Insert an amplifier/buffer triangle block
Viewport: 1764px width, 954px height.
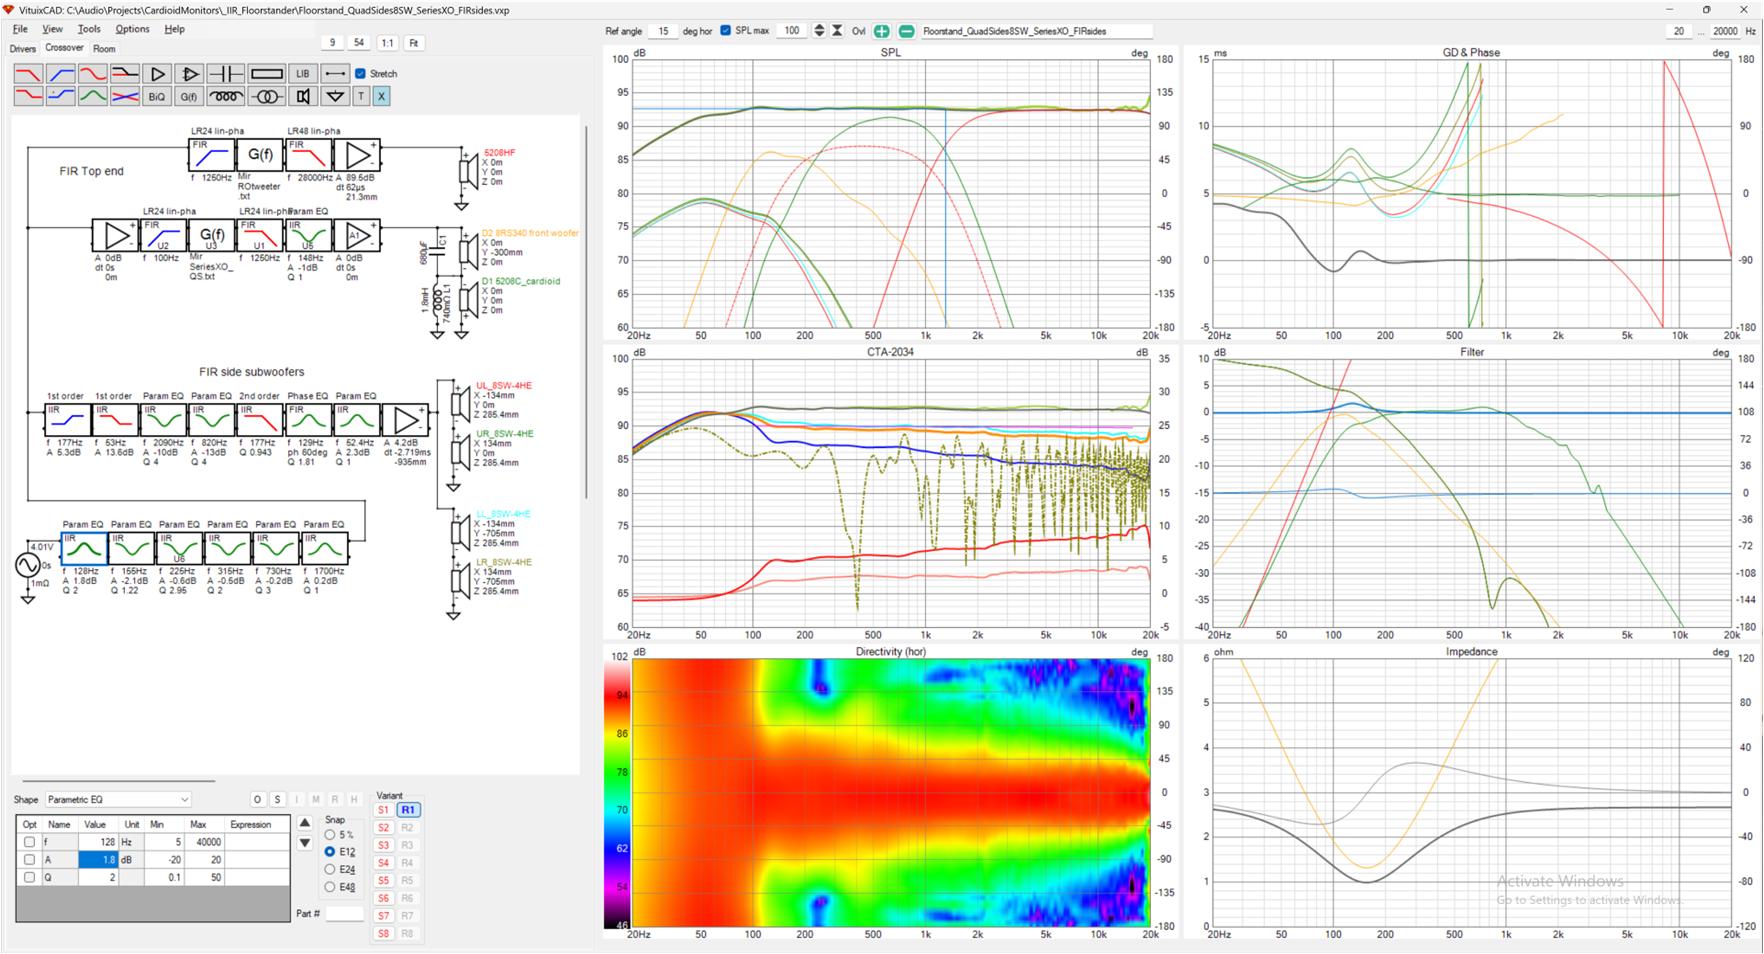click(x=157, y=74)
